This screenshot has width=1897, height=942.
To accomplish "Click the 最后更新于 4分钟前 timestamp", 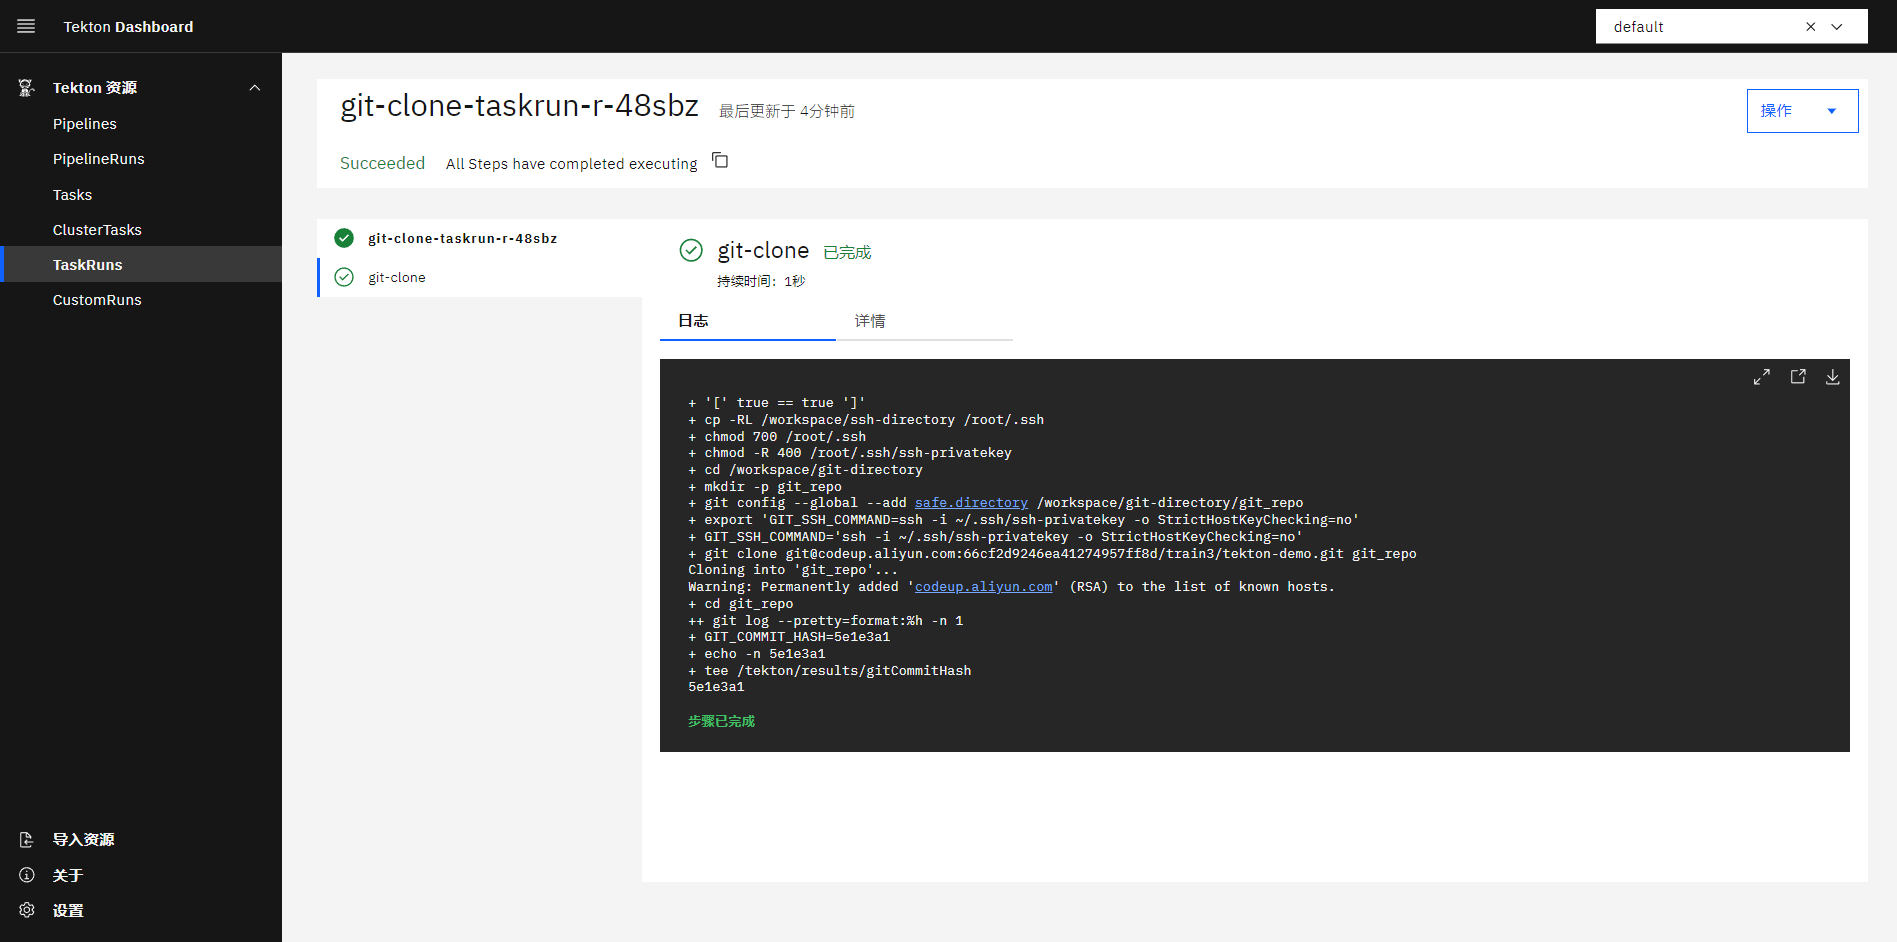I will (x=786, y=111).
